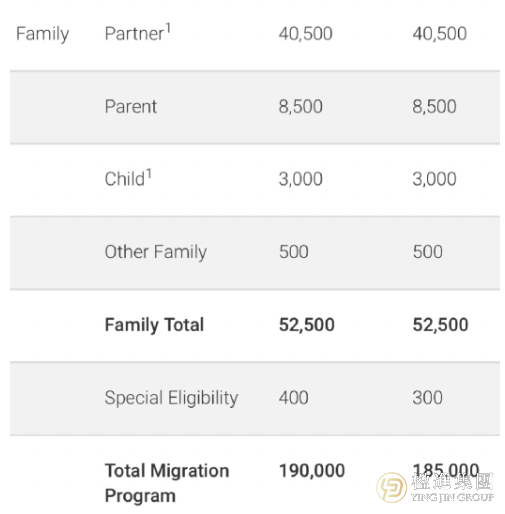Click the first 3,000 Child value
This screenshot has height=514, width=505.
(301, 179)
